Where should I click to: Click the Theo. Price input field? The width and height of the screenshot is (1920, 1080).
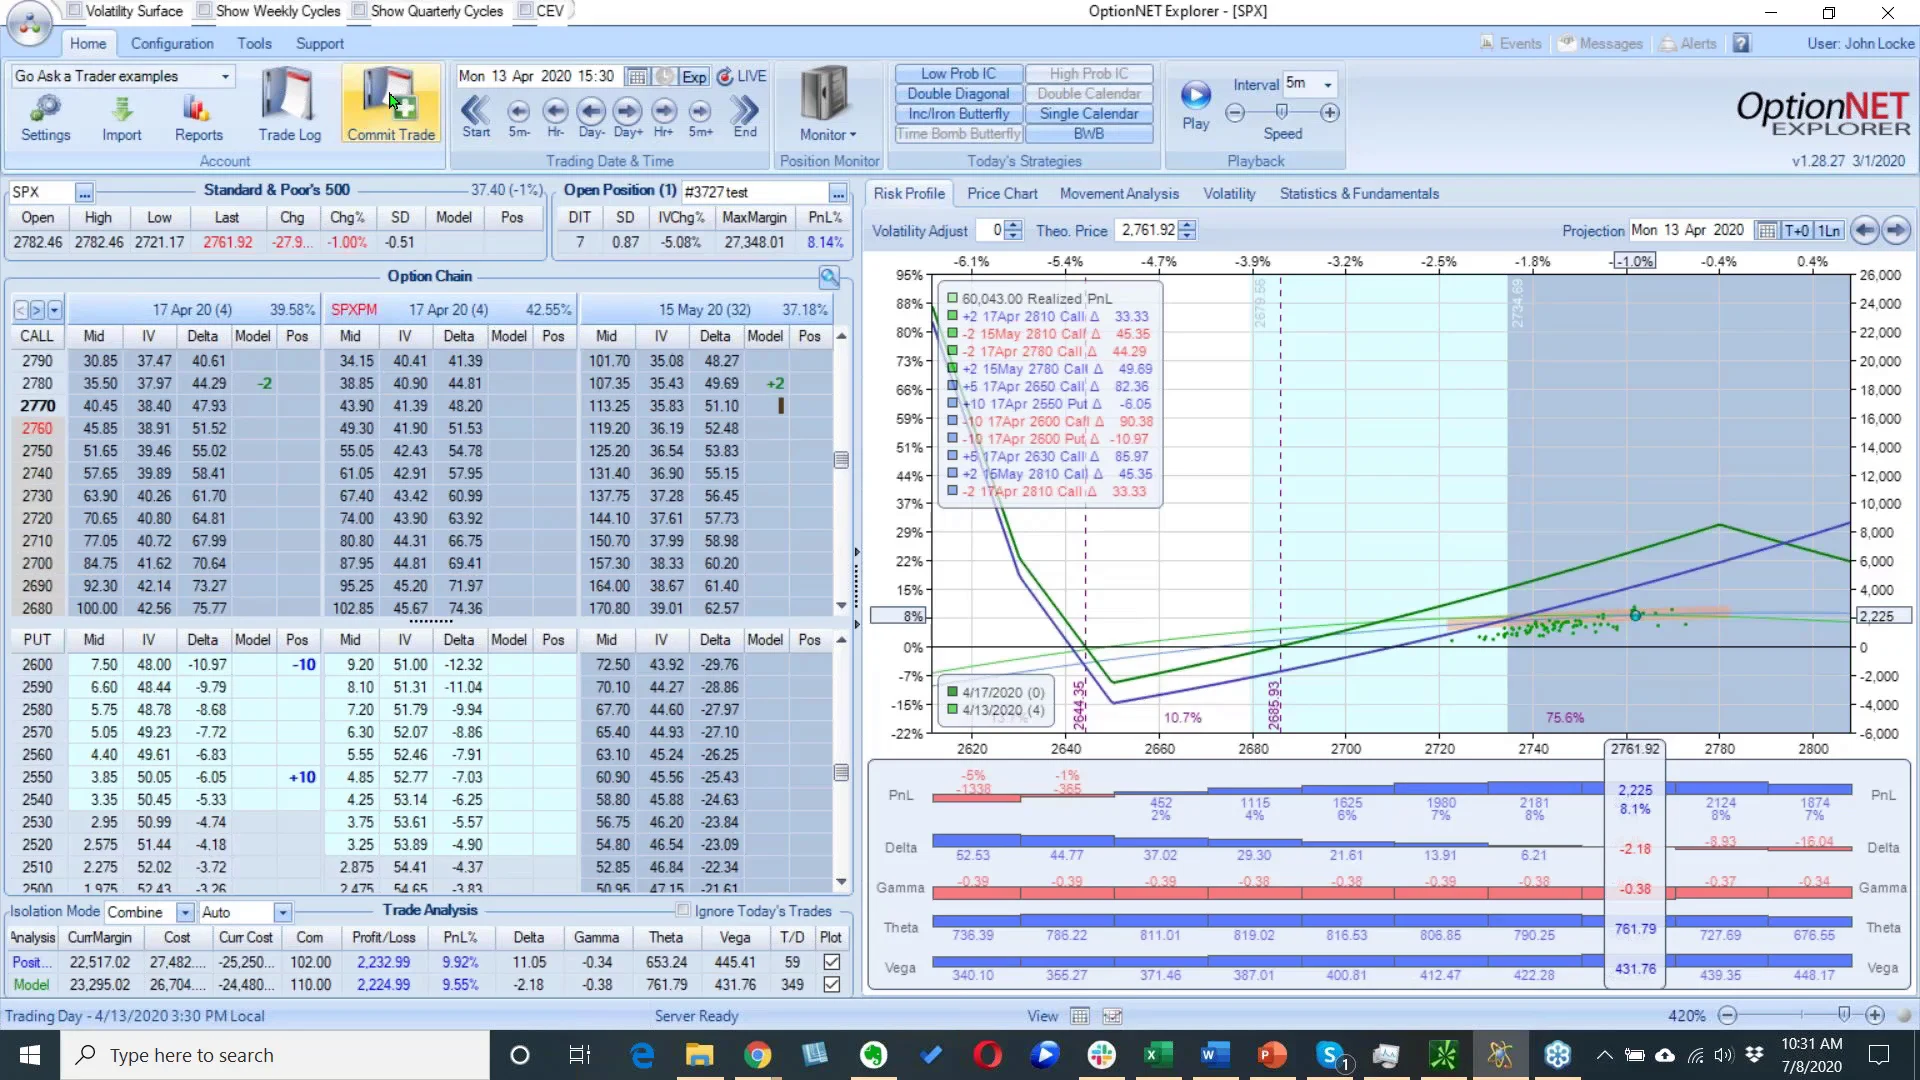1147,231
